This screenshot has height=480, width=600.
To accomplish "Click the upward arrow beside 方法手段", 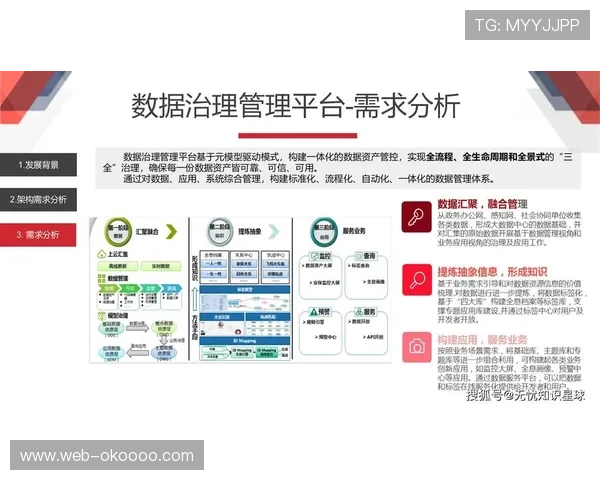I will tap(194, 299).
